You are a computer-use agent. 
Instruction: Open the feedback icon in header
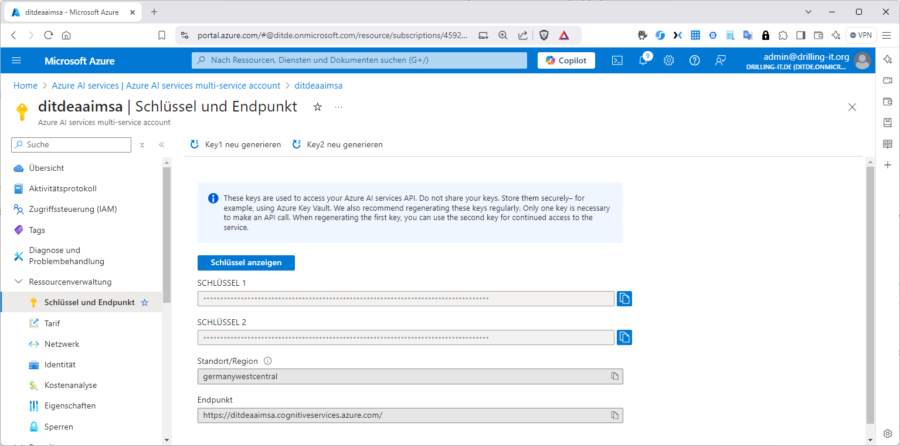720,61
